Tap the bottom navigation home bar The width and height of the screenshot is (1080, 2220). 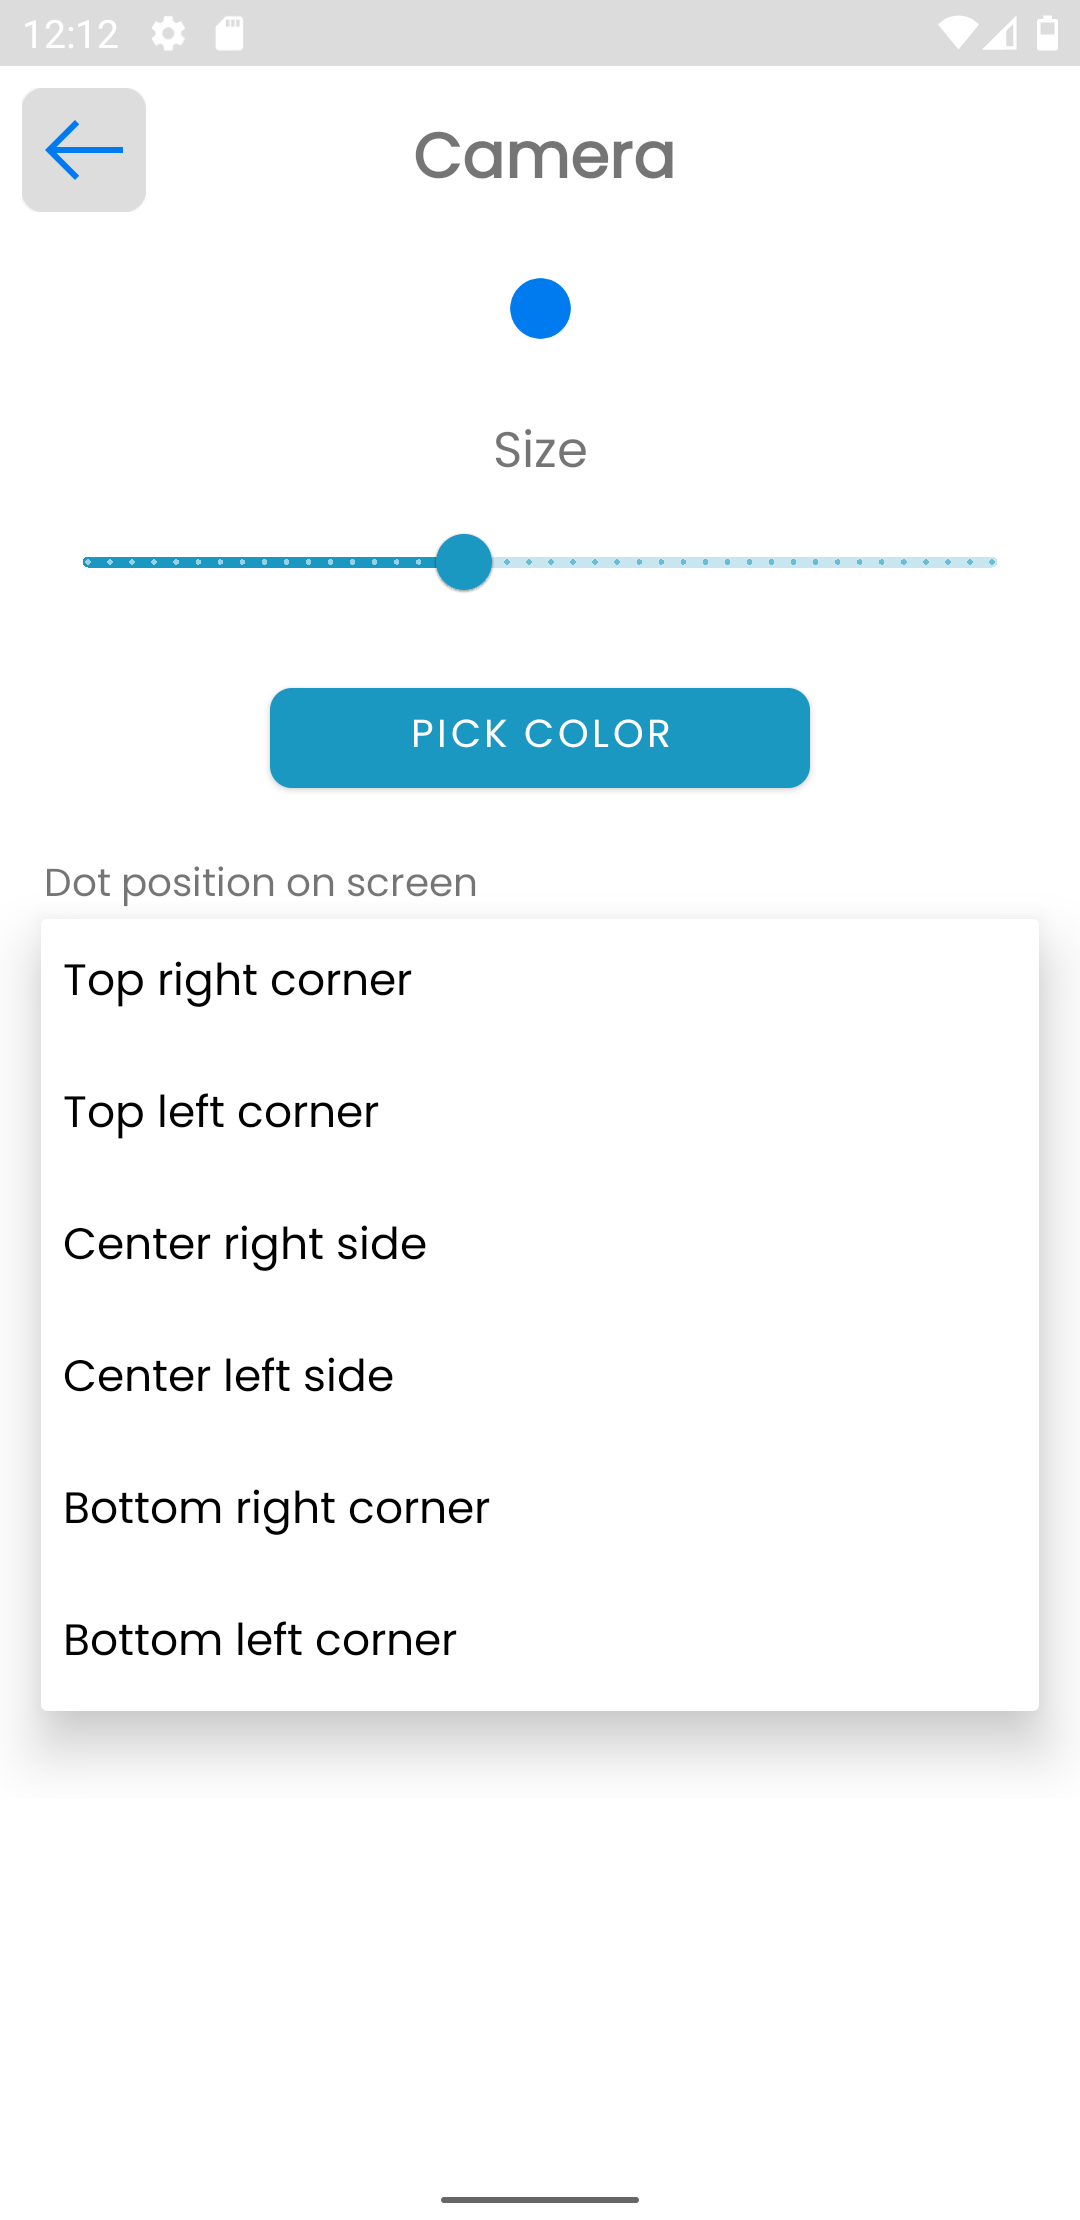click(x=540, y=2199)
